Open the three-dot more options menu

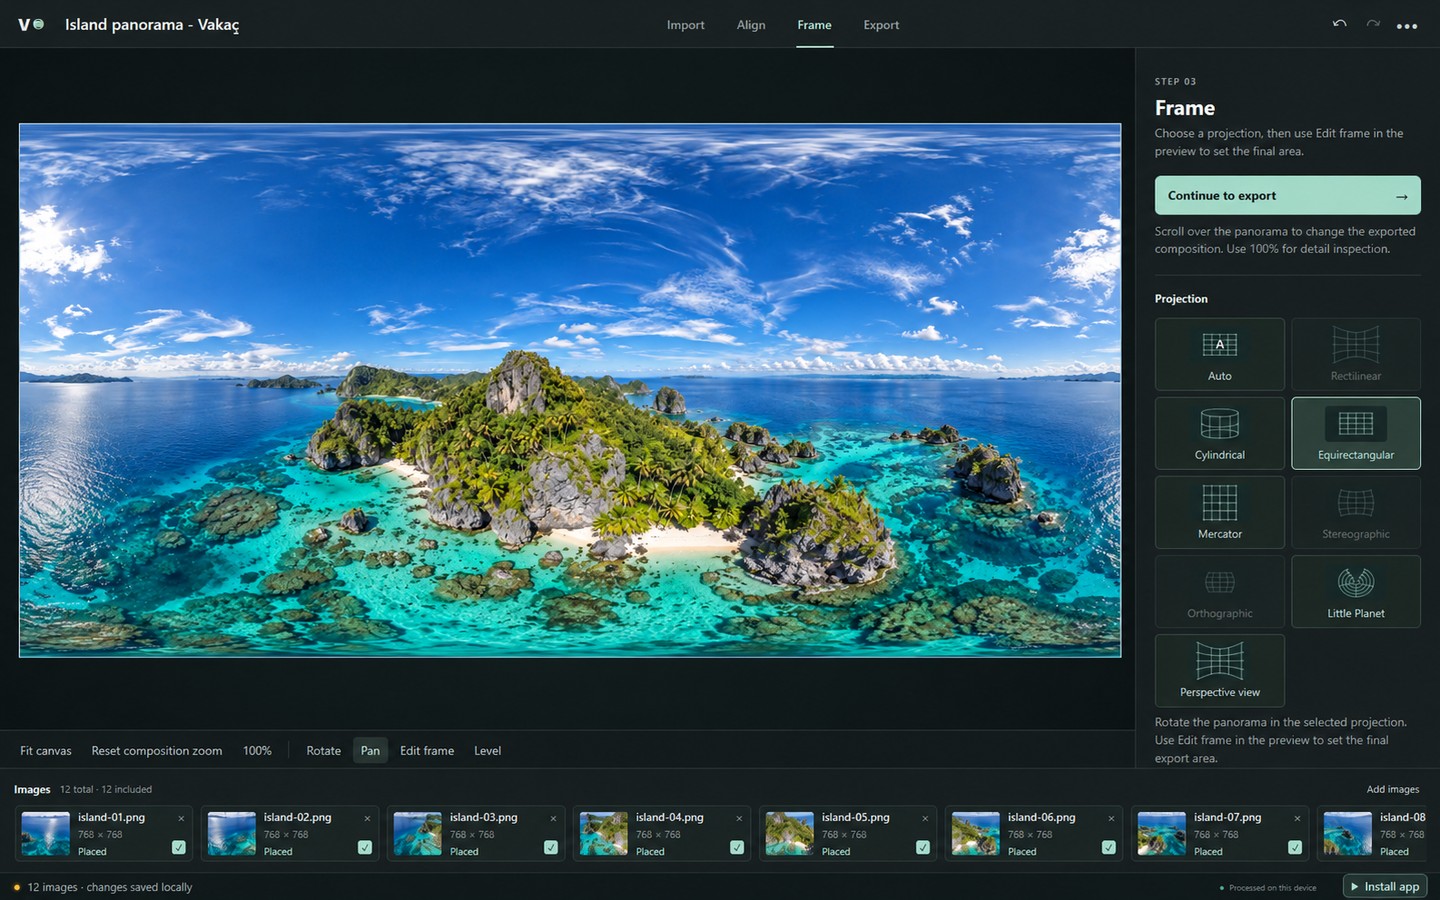[x=1407, y=26]
